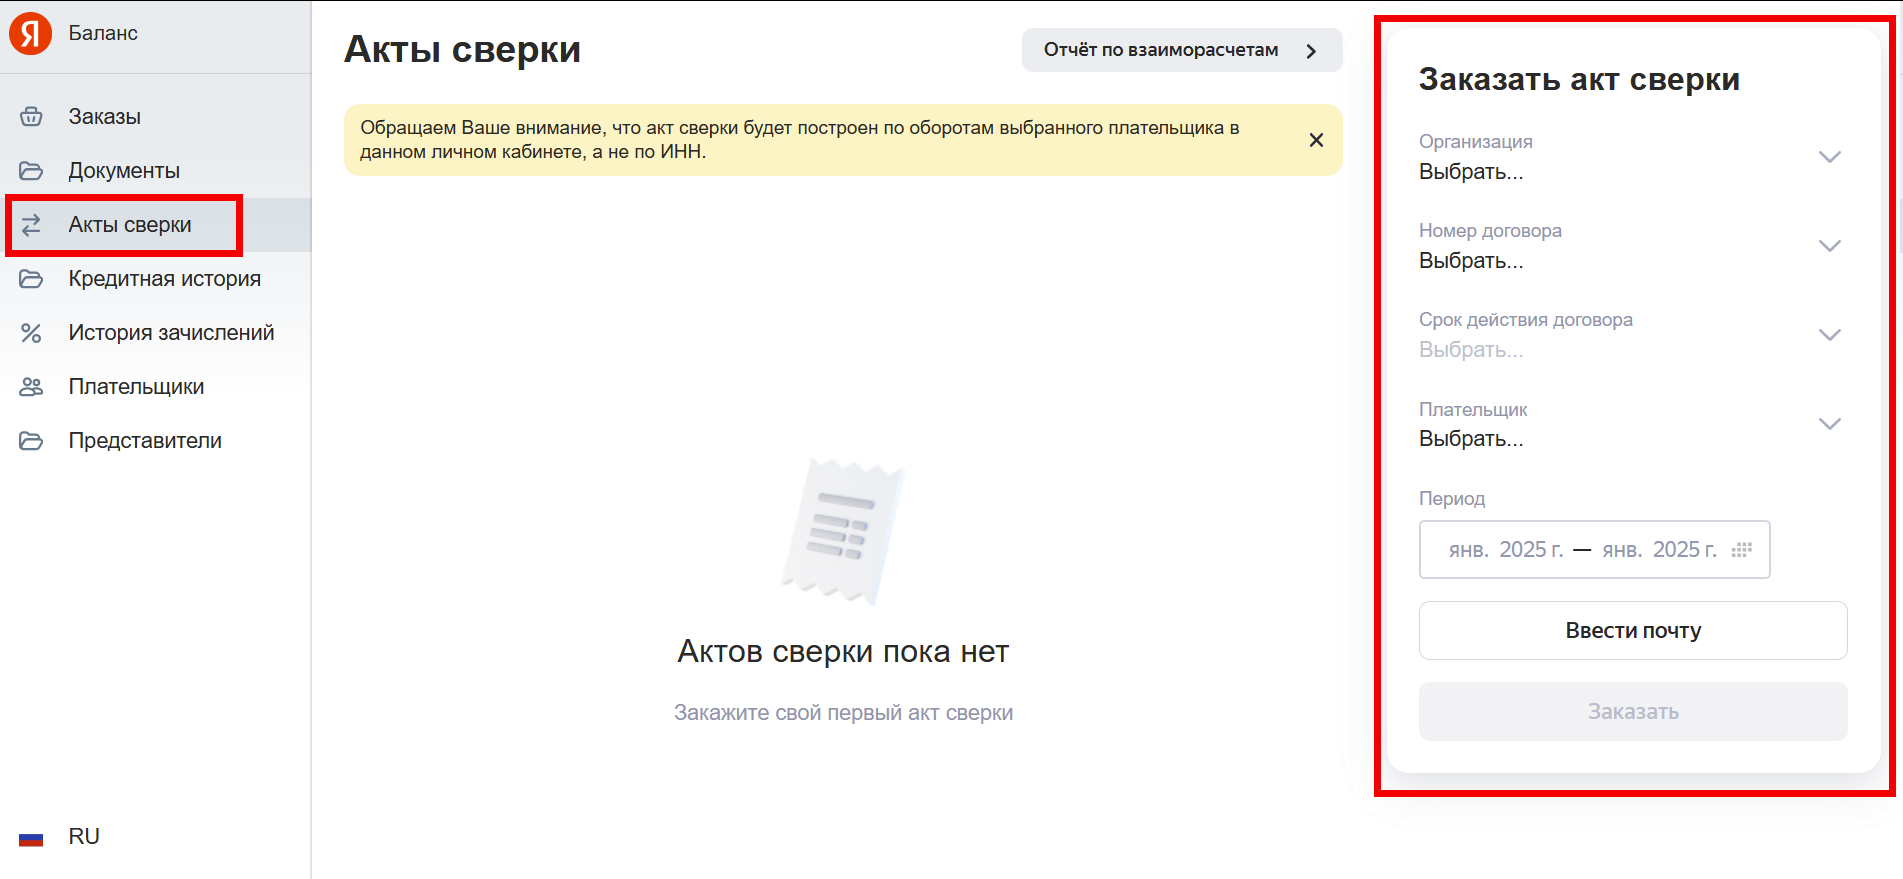Open the Плательщик dropdown

(1829, 424)
